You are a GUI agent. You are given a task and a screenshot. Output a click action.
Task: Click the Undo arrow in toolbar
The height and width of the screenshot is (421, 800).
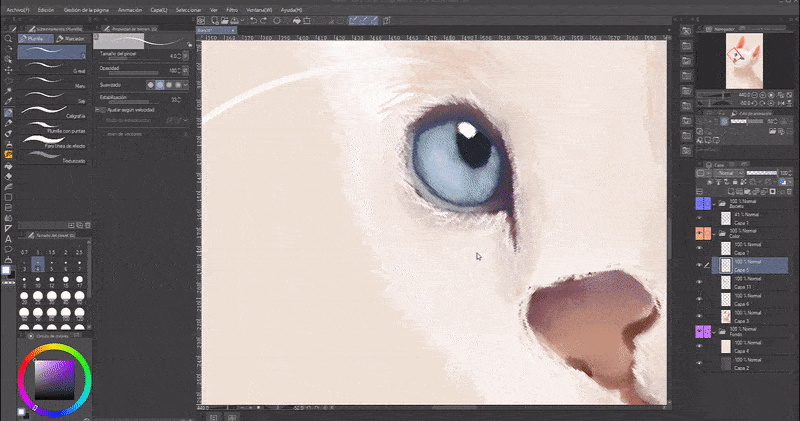tap(253, 21)
